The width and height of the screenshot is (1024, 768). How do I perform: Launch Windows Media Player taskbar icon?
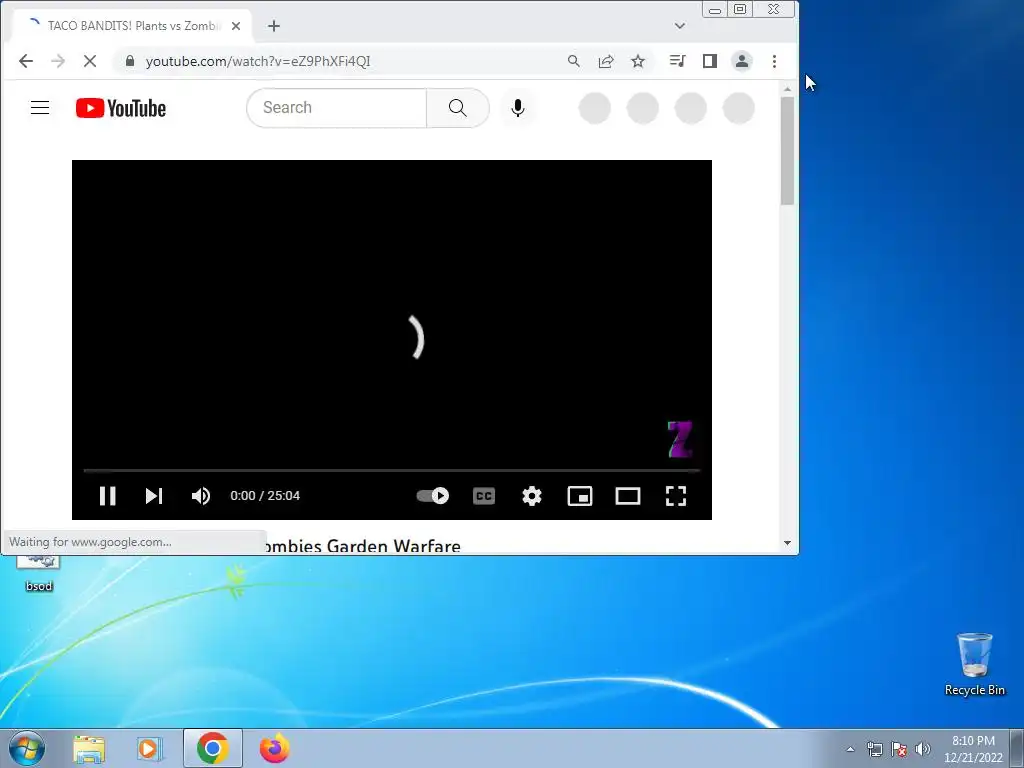point(150,749)
